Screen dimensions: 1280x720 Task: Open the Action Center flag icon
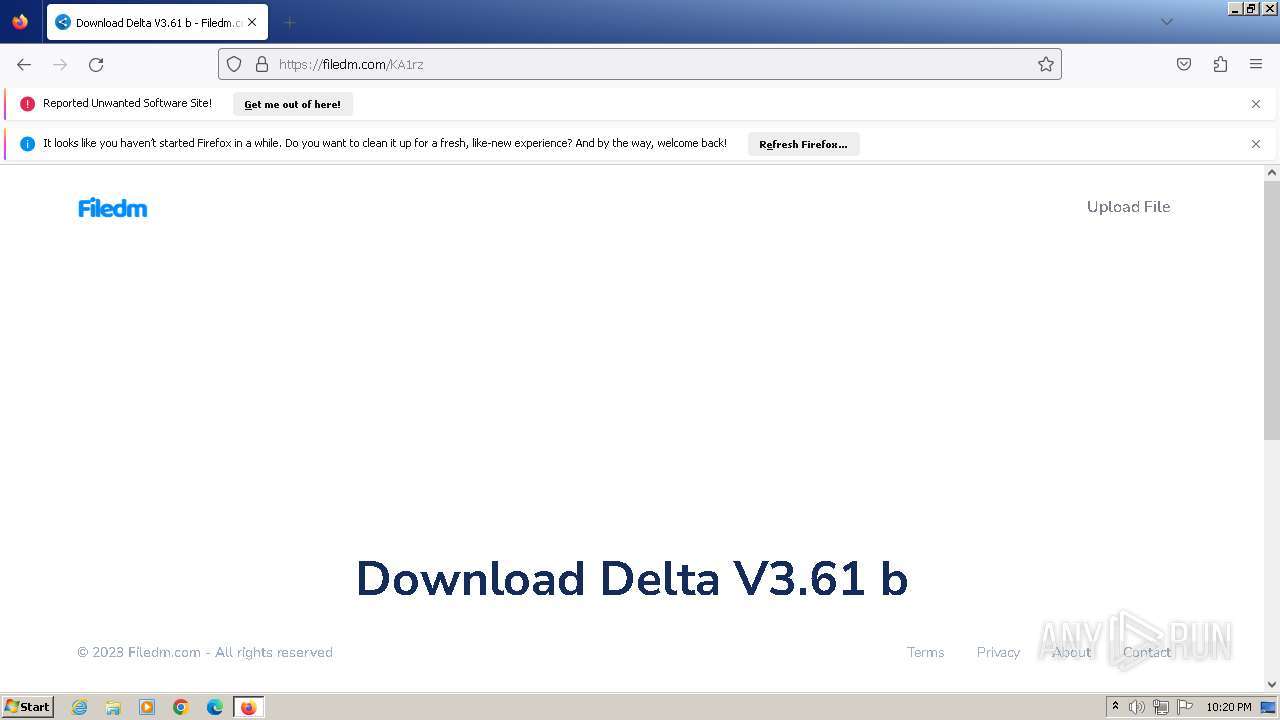coord(1185,707)
